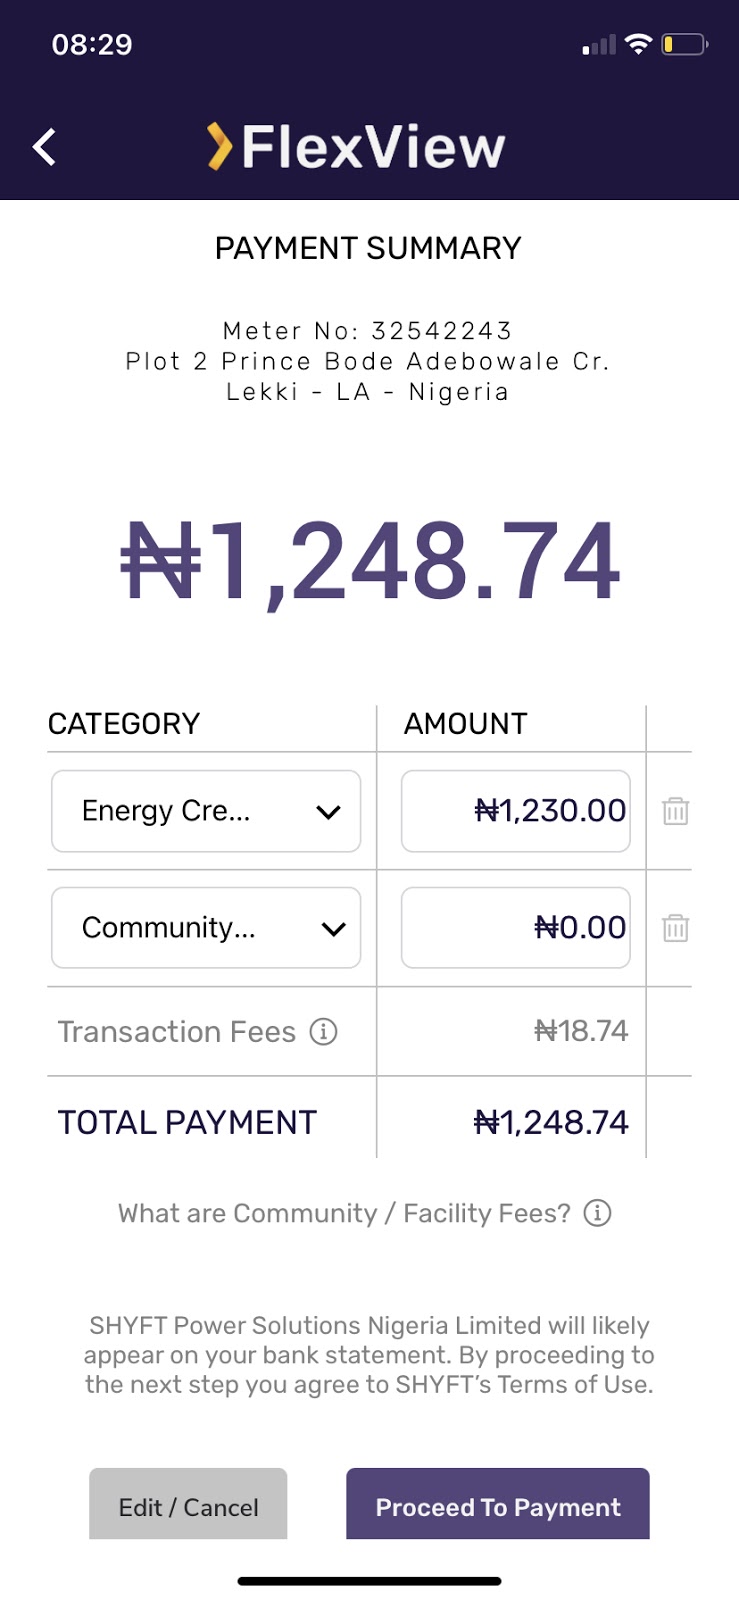Viewport: 739px width, 1600px height.
Task: Delete the Energy Credit row with trash icon
Action: coord(676,811)
